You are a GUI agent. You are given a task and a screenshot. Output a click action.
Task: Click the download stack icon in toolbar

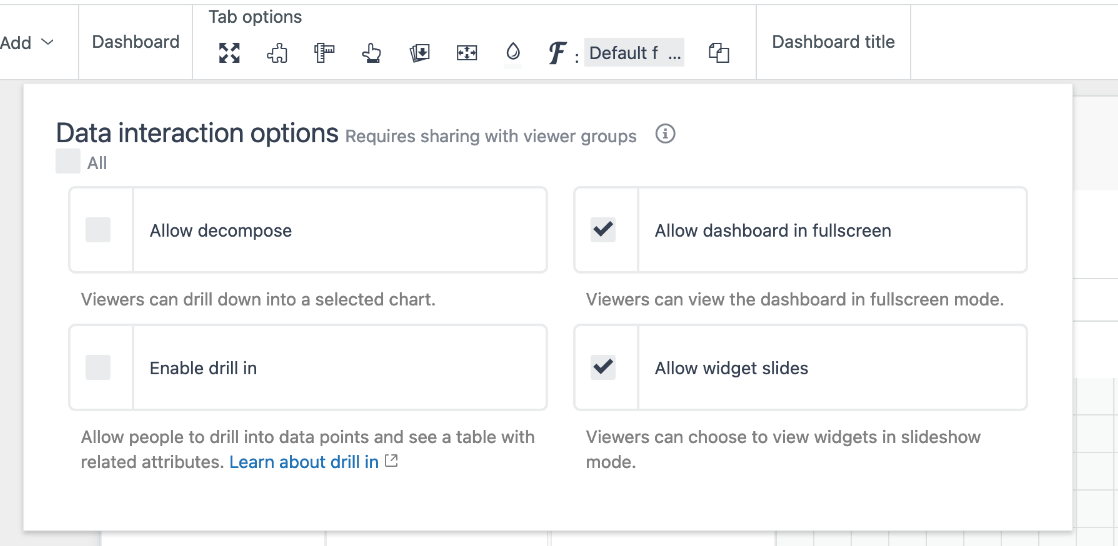pos(420,54)
